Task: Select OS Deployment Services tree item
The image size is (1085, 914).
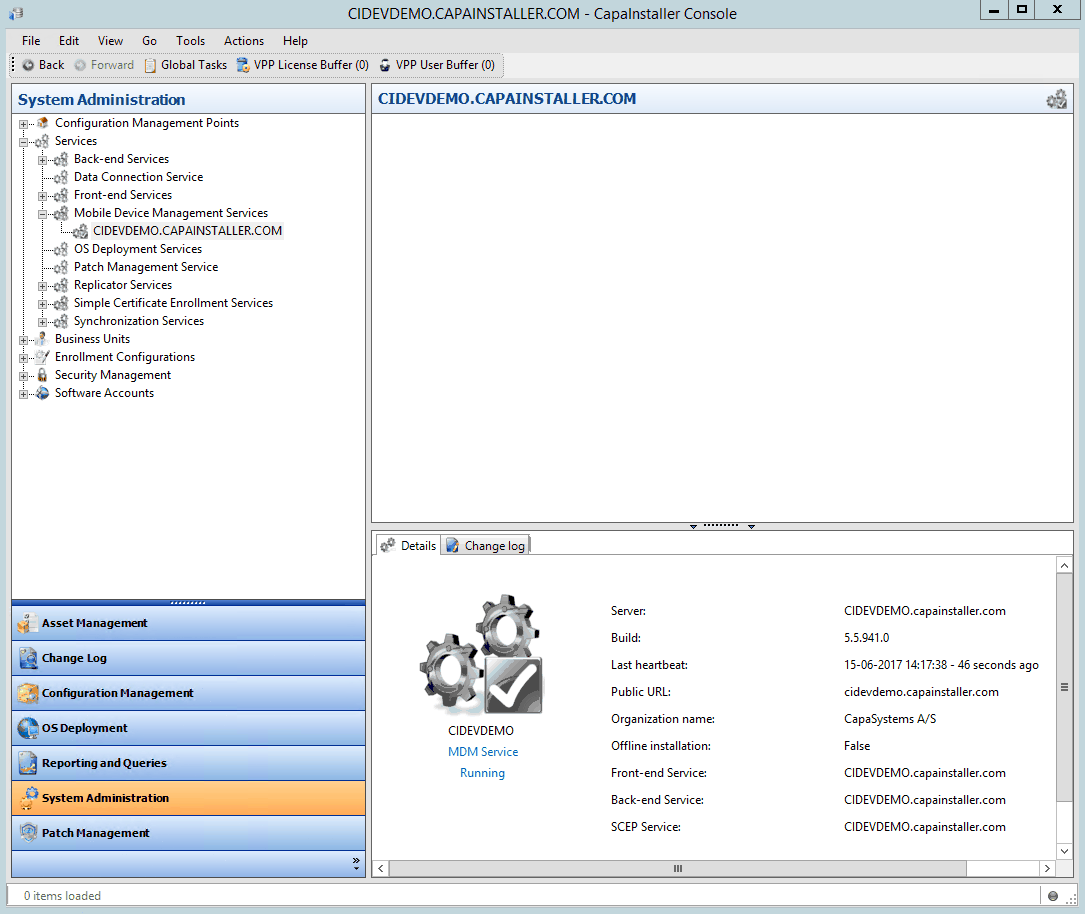Action: coord(138,249)
